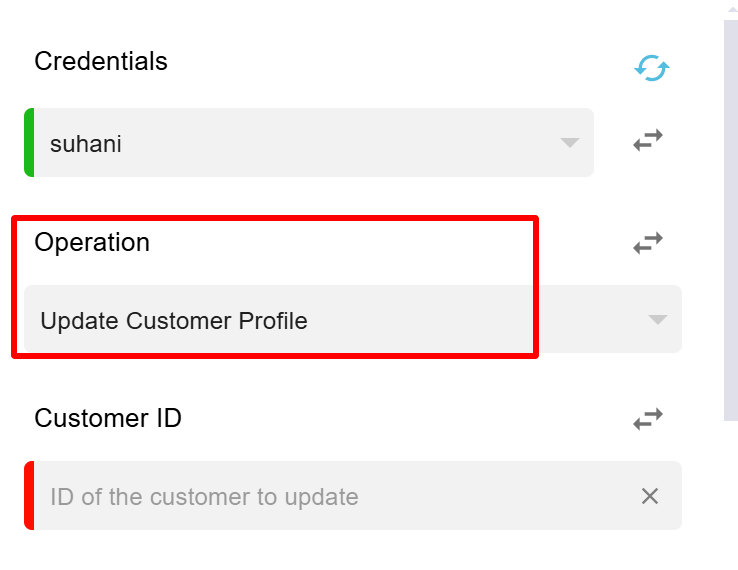Click the Customer ID section label
The image size is (738, 570).
(x=108, y=418)
